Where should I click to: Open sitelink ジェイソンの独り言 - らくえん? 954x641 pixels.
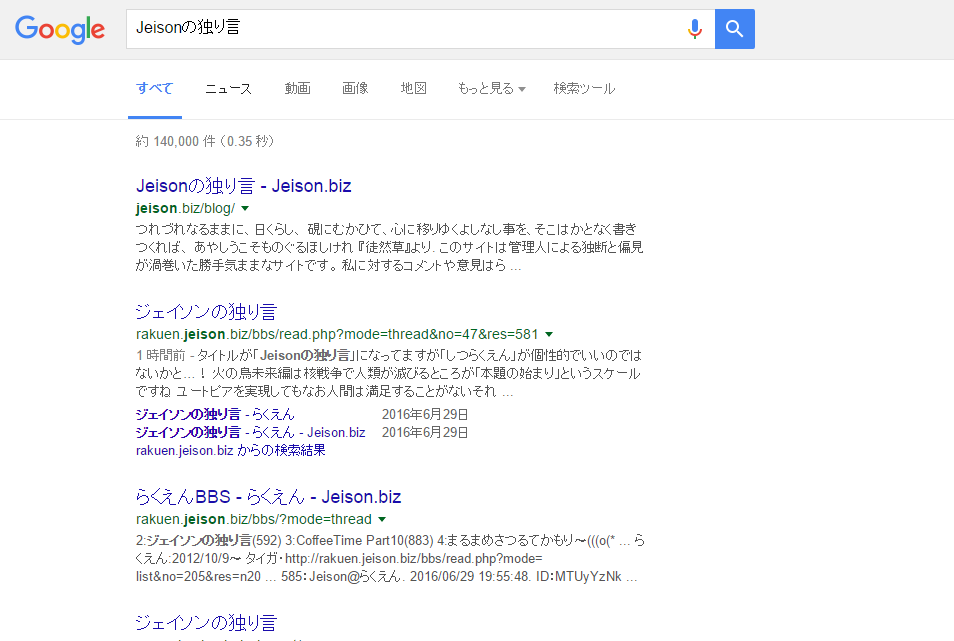coord(215,414)
